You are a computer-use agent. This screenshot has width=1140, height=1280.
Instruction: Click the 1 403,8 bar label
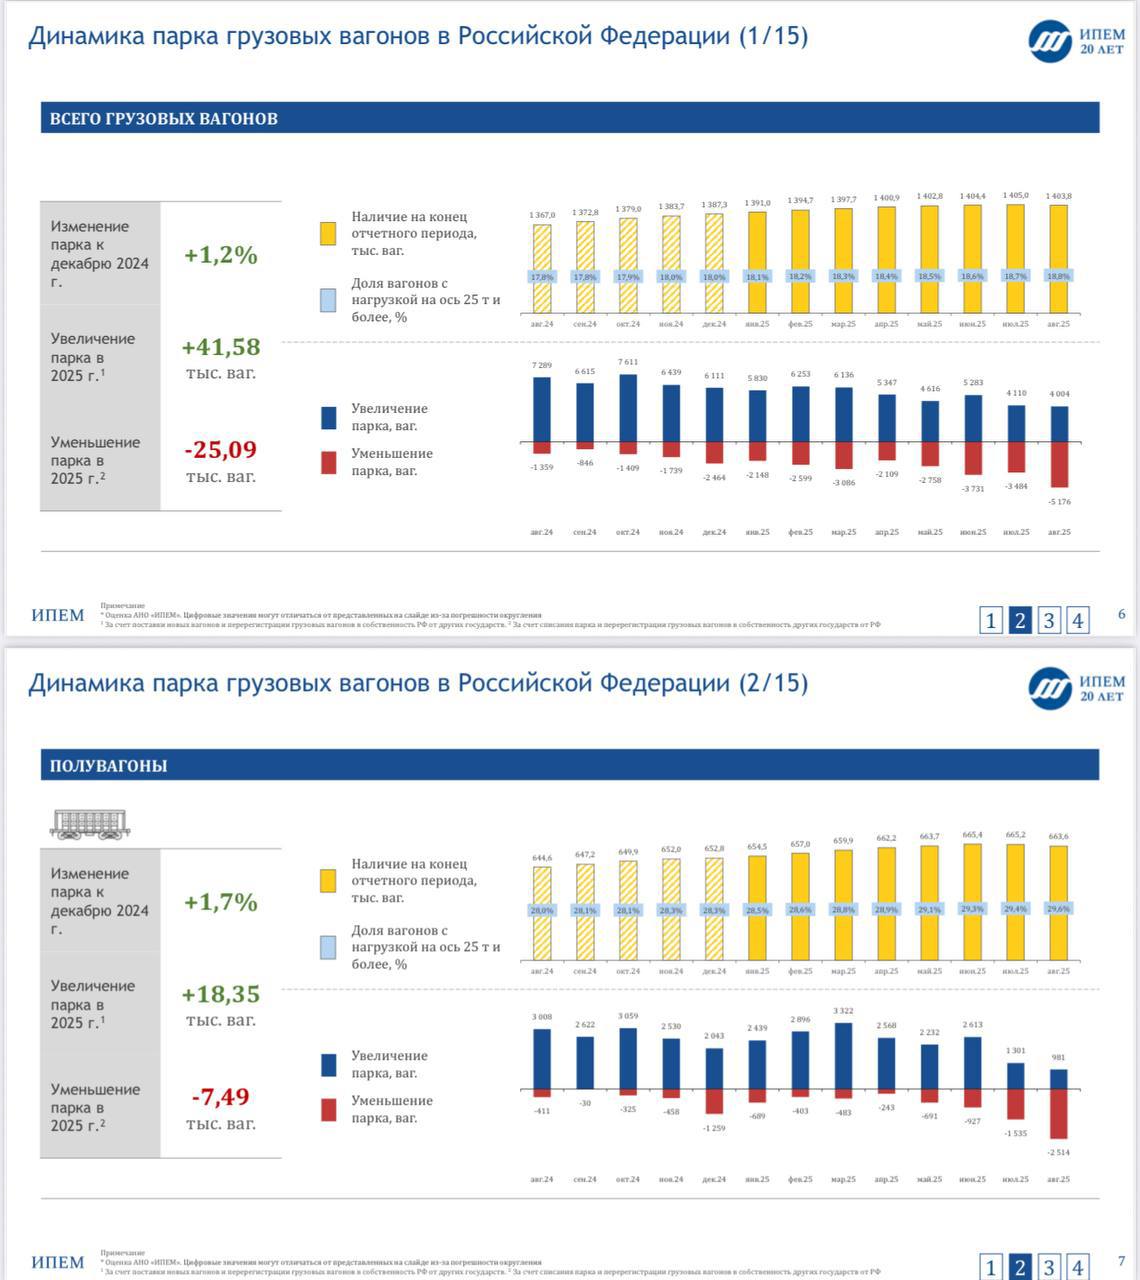tap(1058, 196)
